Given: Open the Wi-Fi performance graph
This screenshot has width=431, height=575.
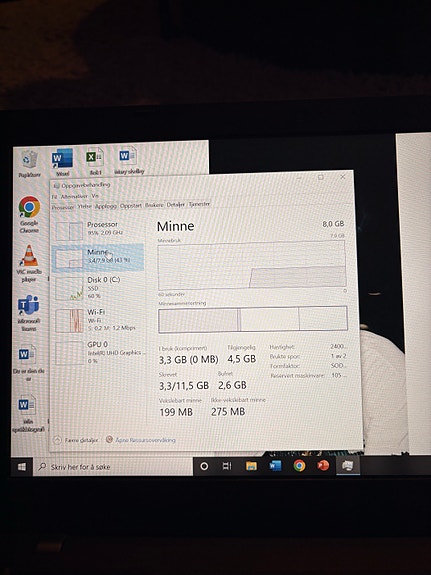Looking at the screenshot, I should 98,320.
